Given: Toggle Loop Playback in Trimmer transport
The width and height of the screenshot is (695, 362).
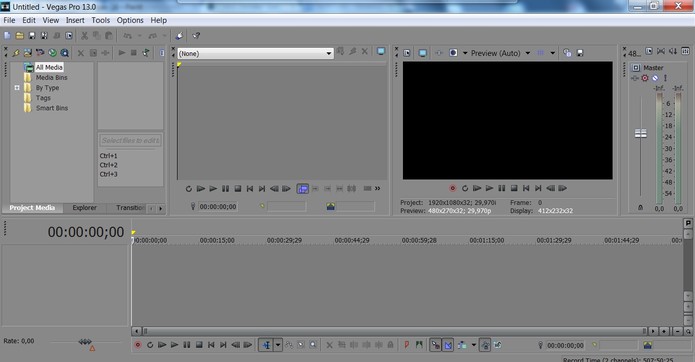Looking at the screenshot, I should [x=188, y=189].
